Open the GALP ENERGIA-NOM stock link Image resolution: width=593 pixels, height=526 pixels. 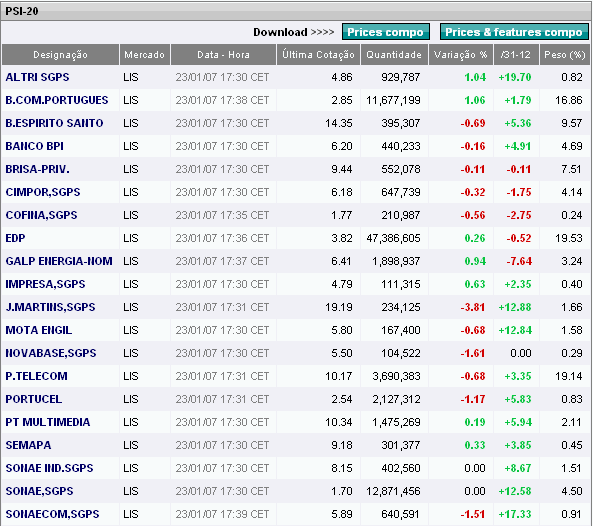point(59,261)
